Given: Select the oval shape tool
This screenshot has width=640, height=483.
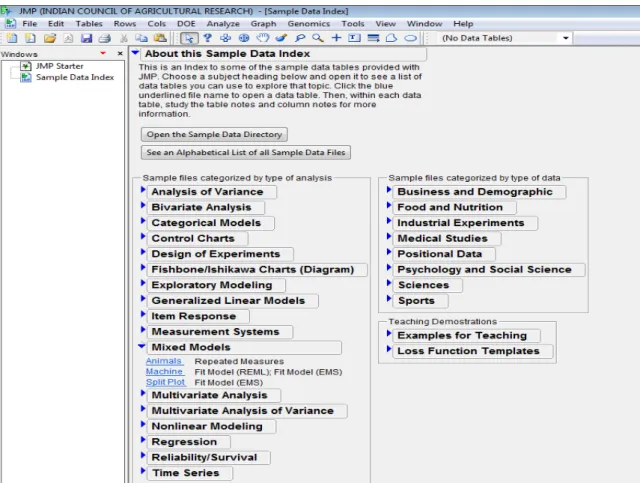Looking at the screenshot, I should [x=410, y=38].
